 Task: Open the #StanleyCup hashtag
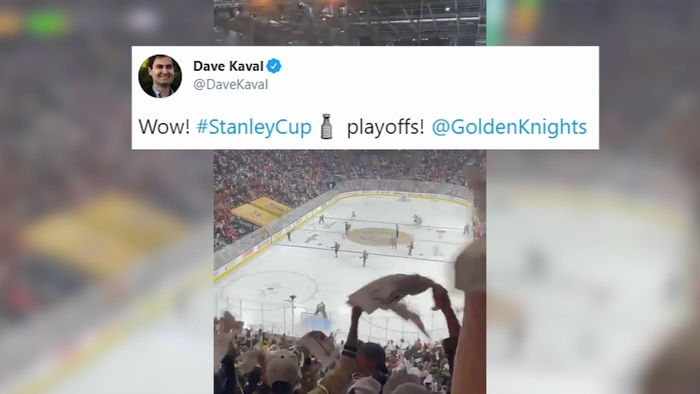pos(254,127)
